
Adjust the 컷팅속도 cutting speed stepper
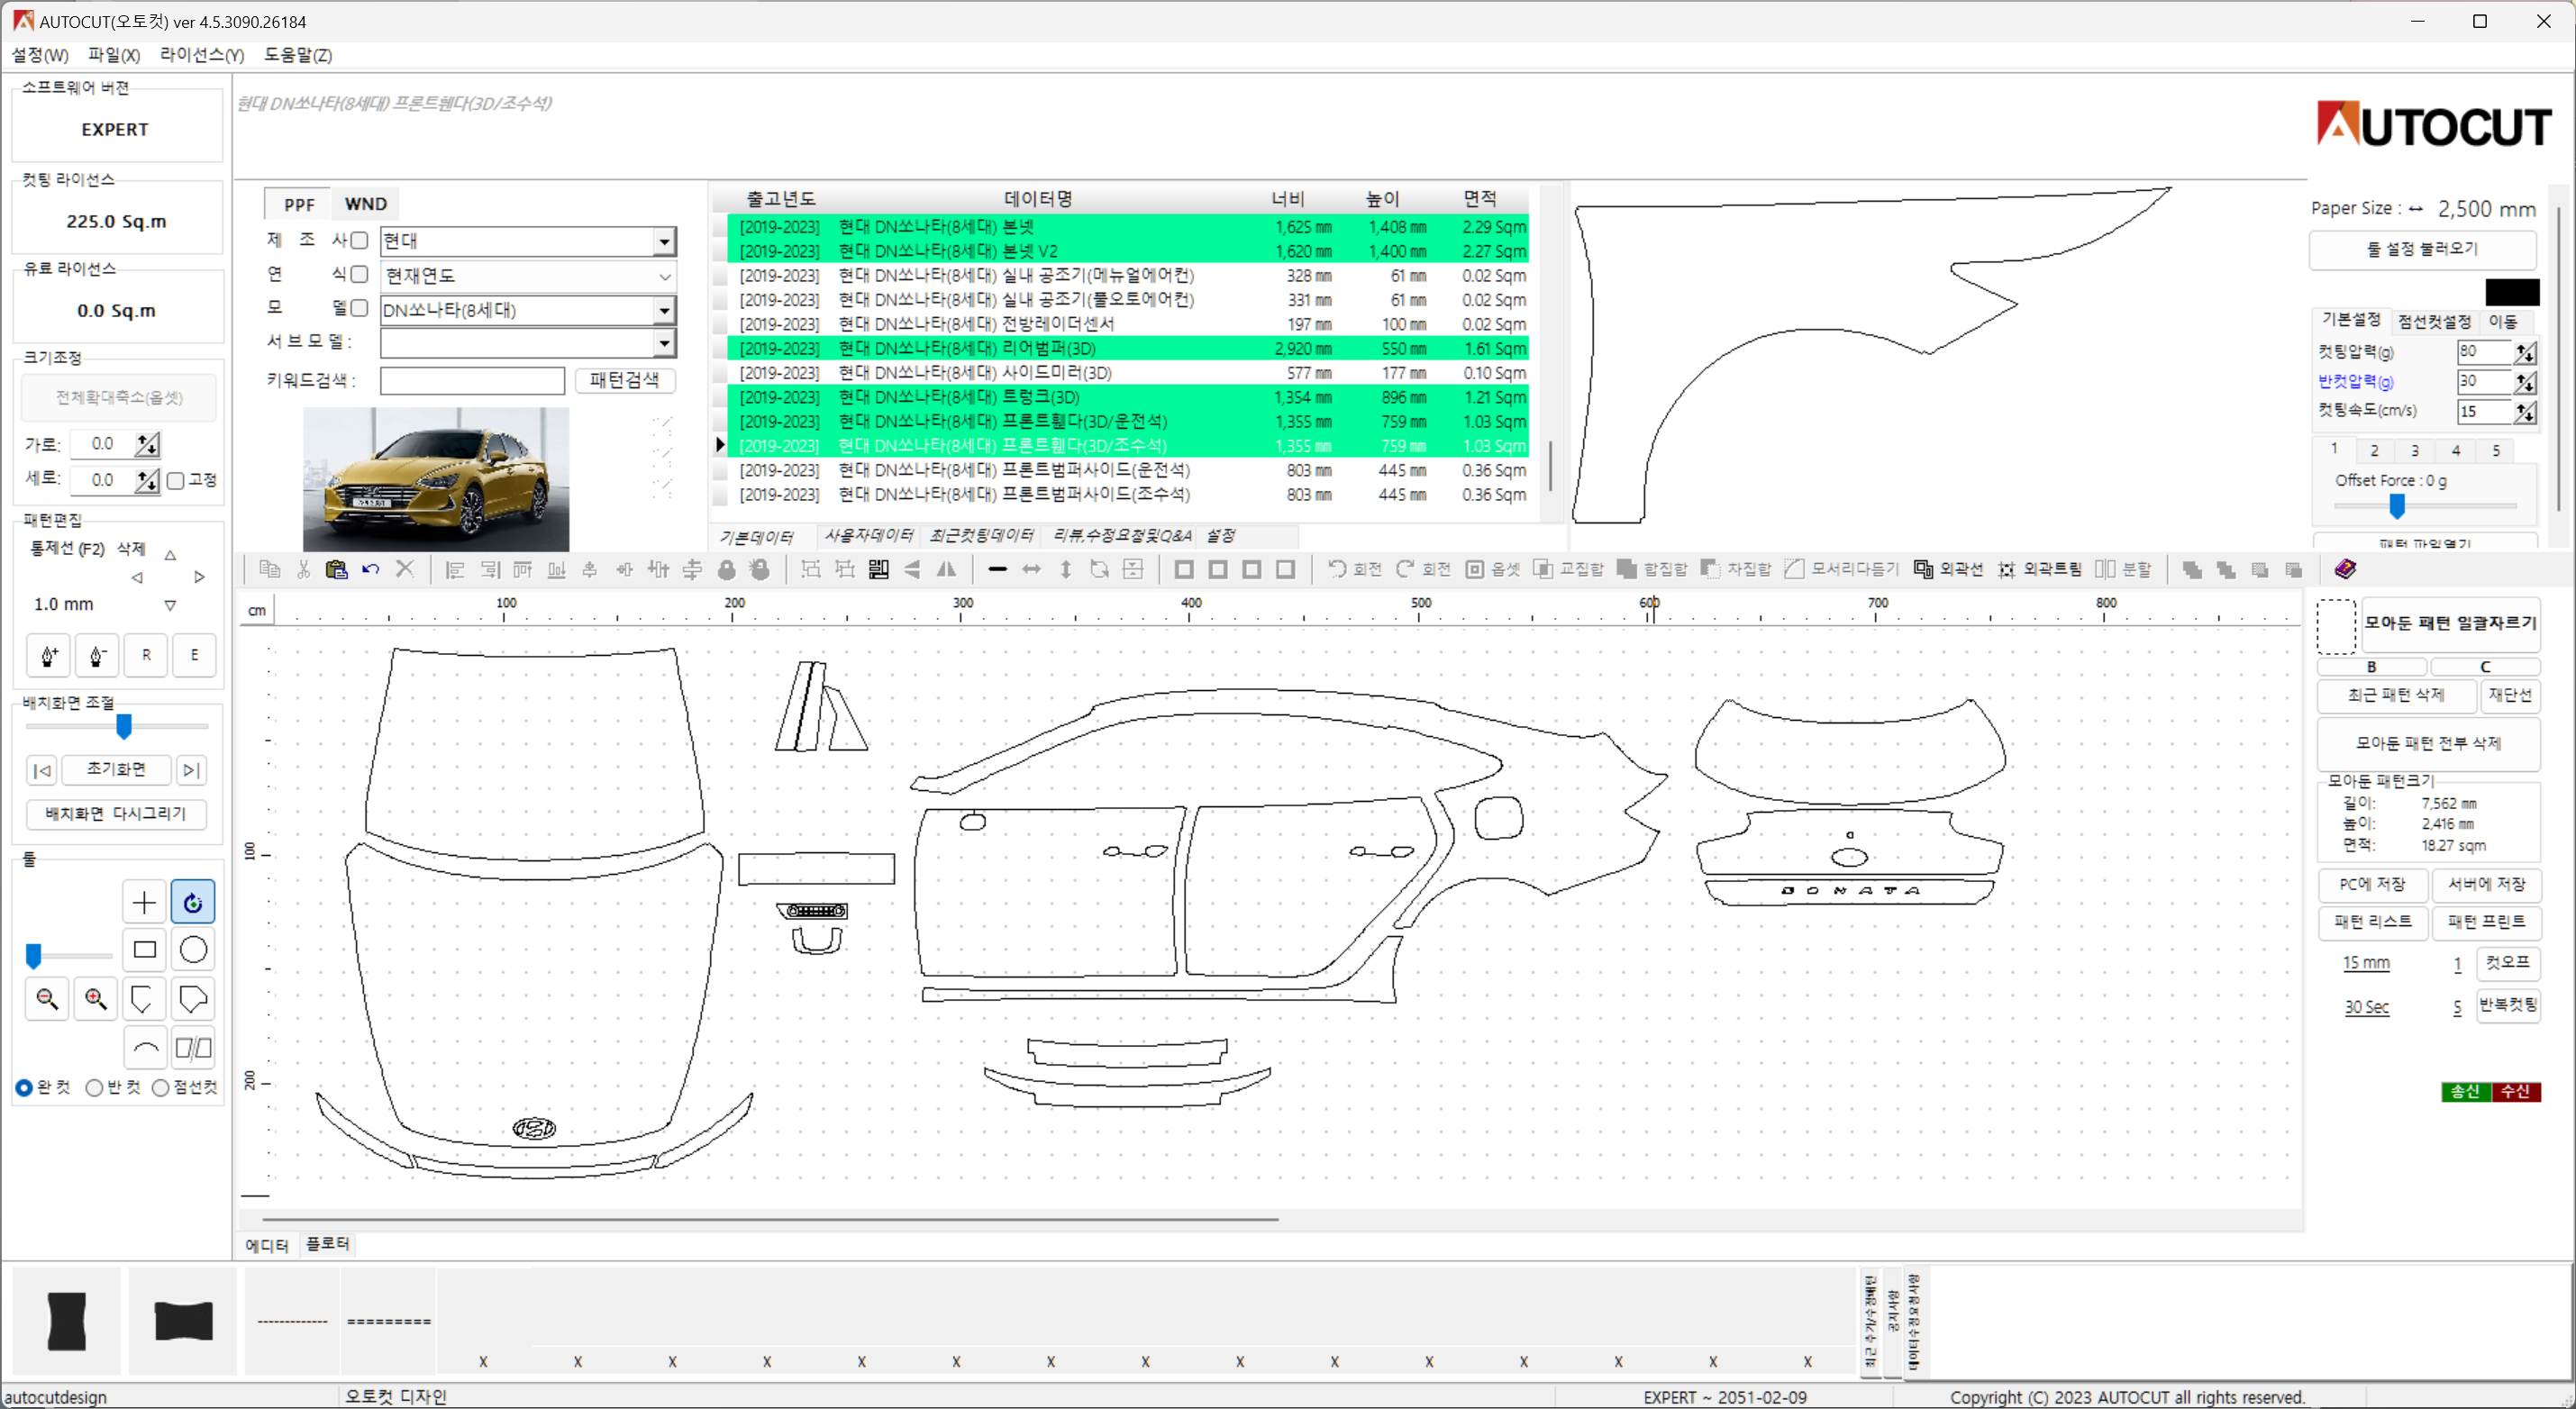pyautogui.click(x=2525, y=412)
